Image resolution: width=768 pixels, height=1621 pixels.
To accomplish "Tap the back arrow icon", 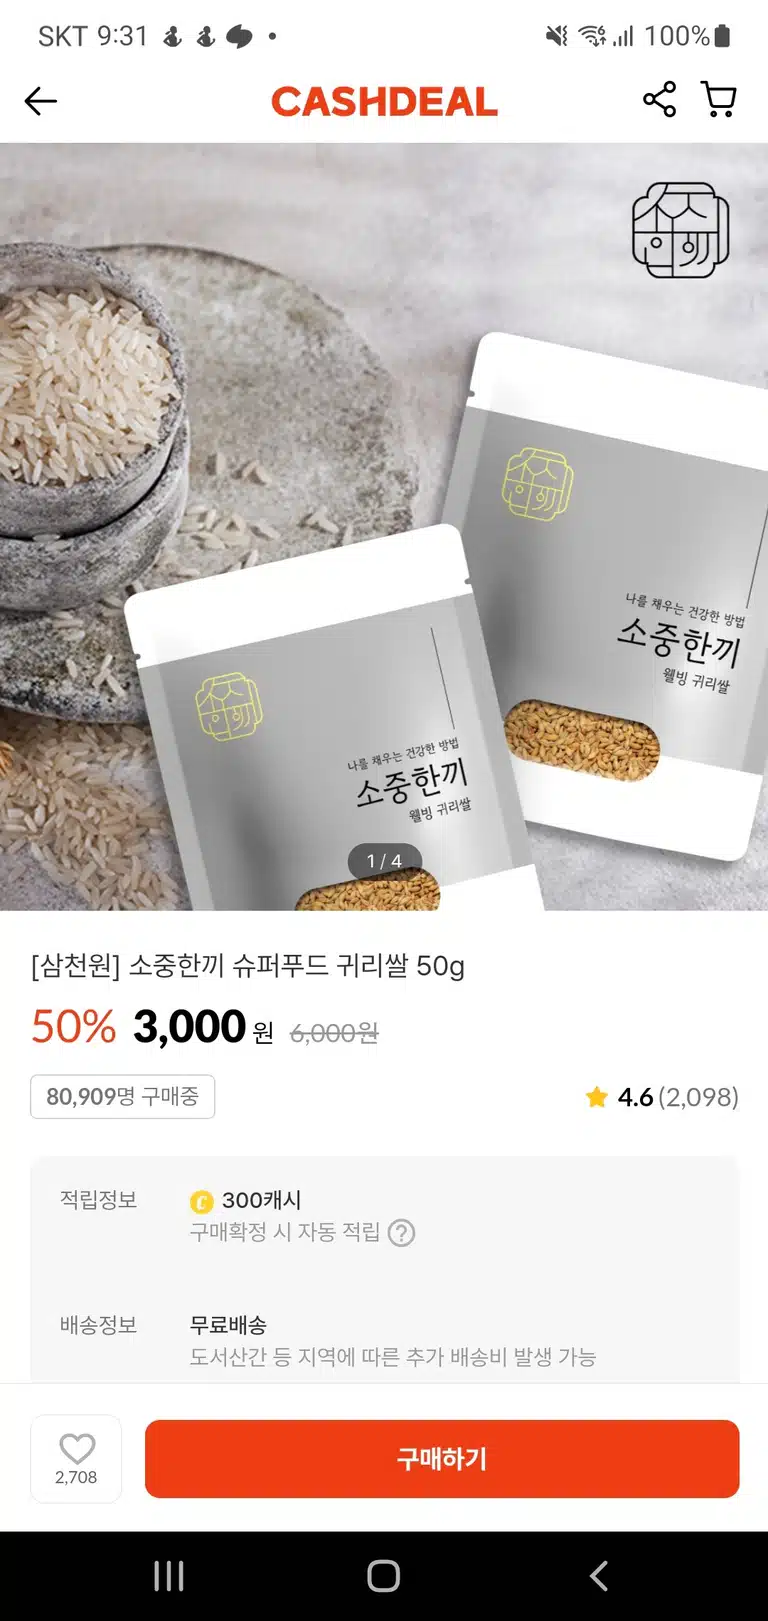I will pos(41,101).
